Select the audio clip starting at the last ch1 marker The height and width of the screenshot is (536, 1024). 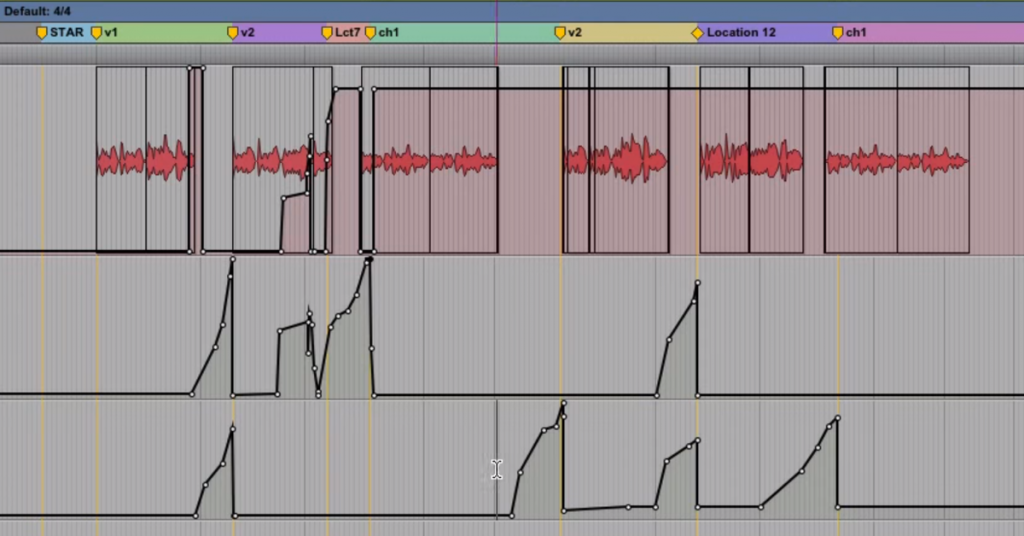[x=861, y=159]
